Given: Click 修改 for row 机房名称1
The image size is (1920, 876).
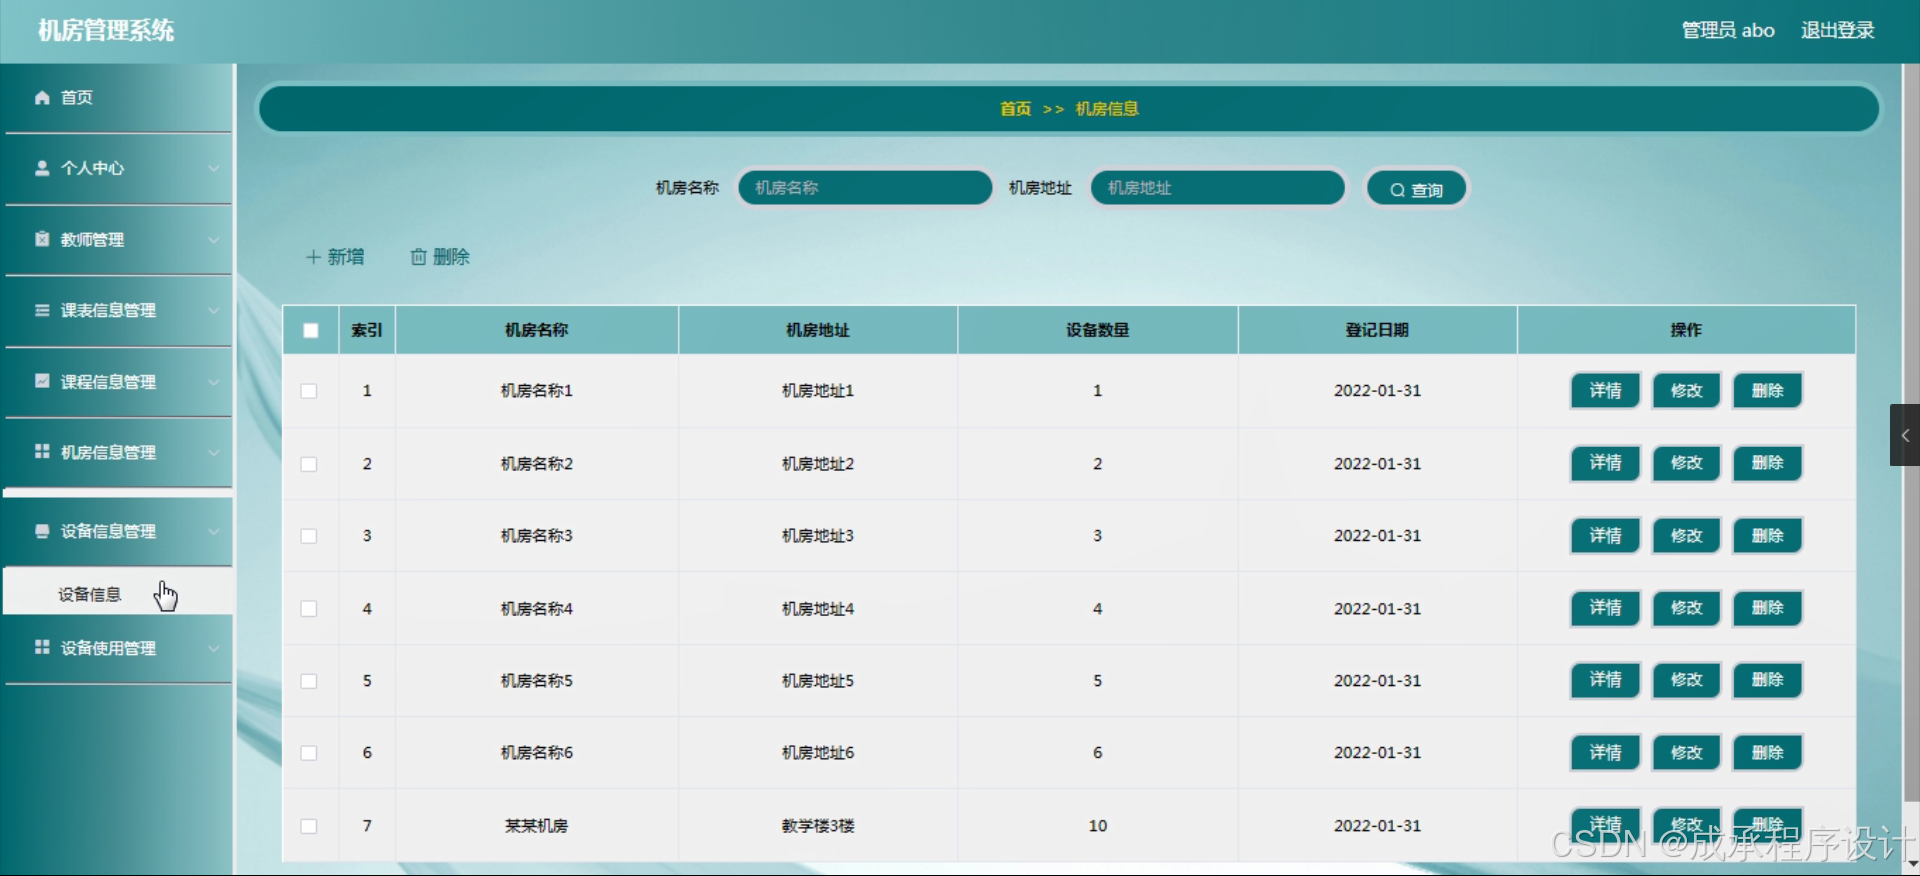Looking at the screenshot, I should pyautogui.click(x=1686, y=390).
